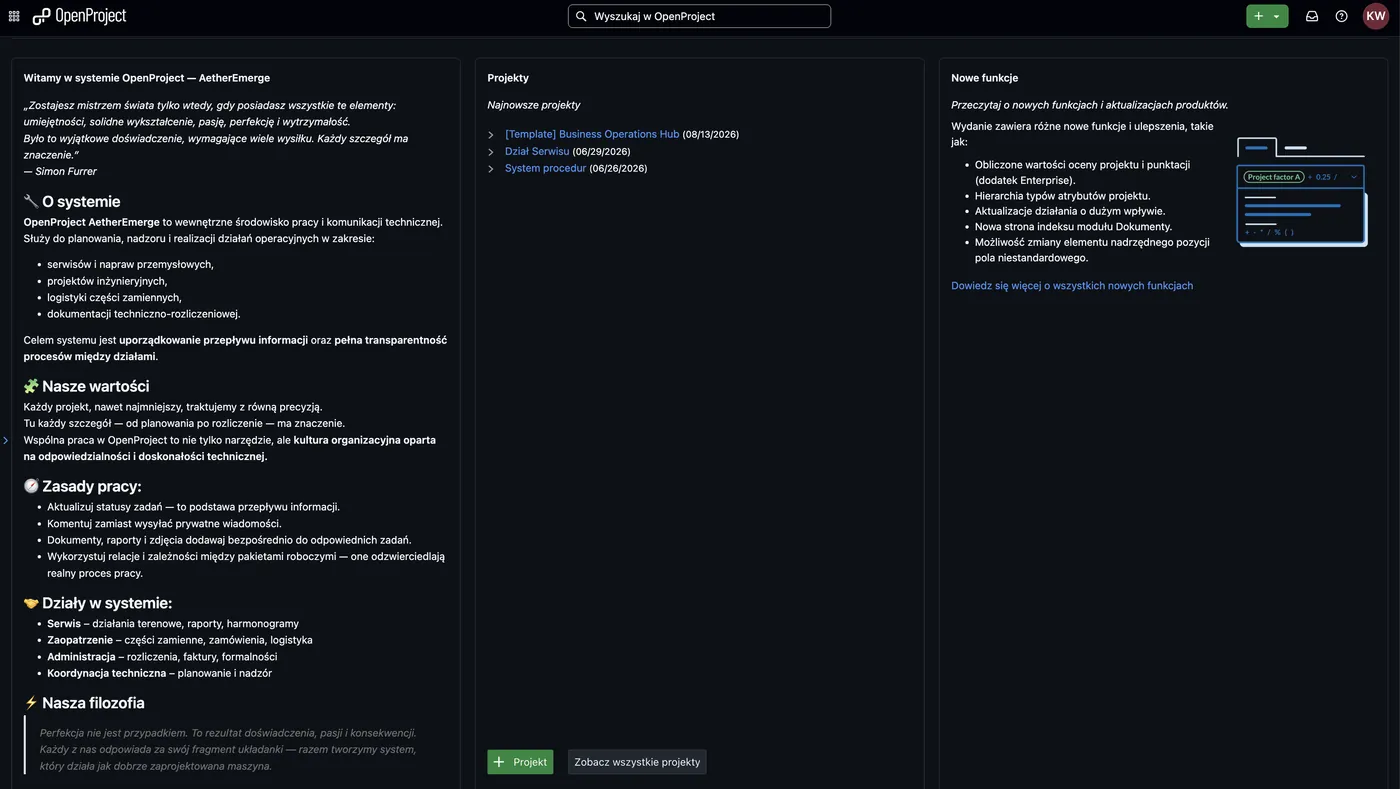Click the '— Simon Furrer' quote attribution

pyautogui.click(x=60, y=171)
